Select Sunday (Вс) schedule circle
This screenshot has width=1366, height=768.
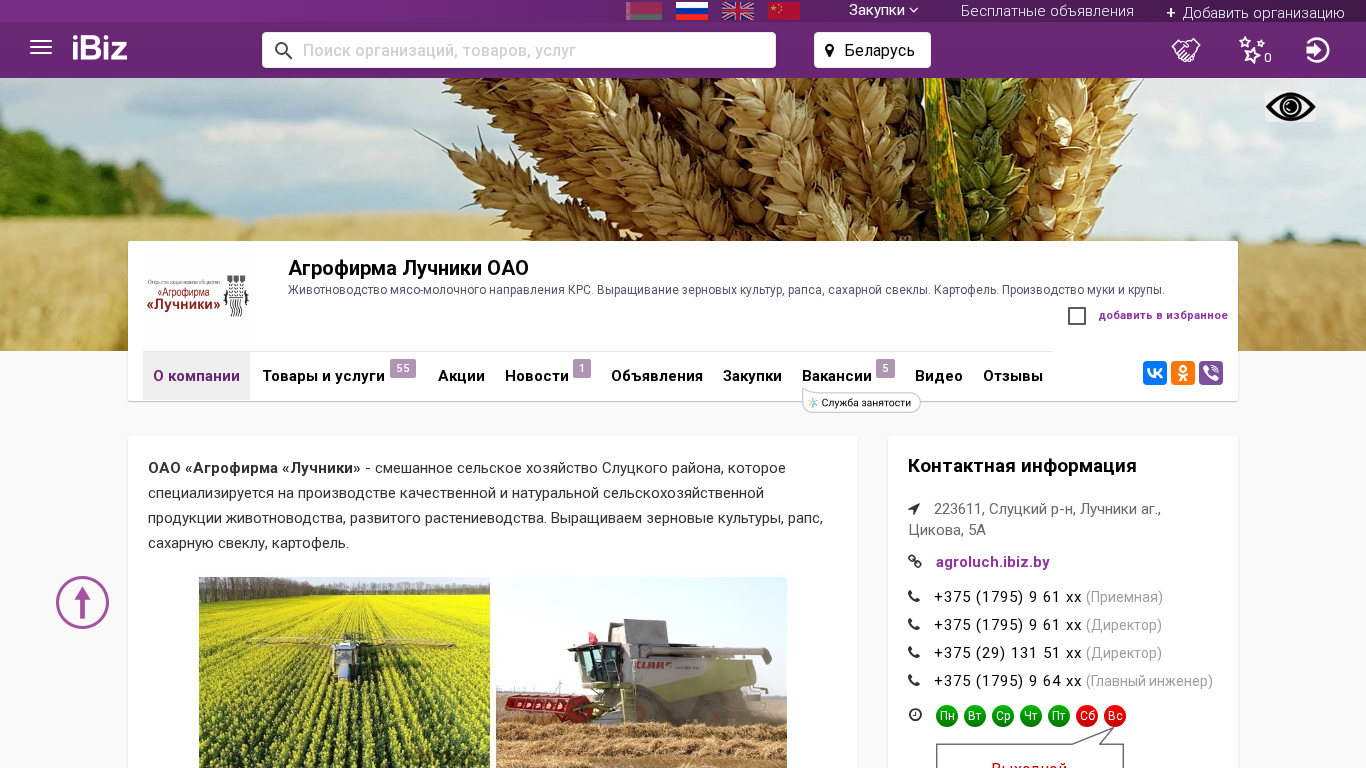(x=1115, y=716)
